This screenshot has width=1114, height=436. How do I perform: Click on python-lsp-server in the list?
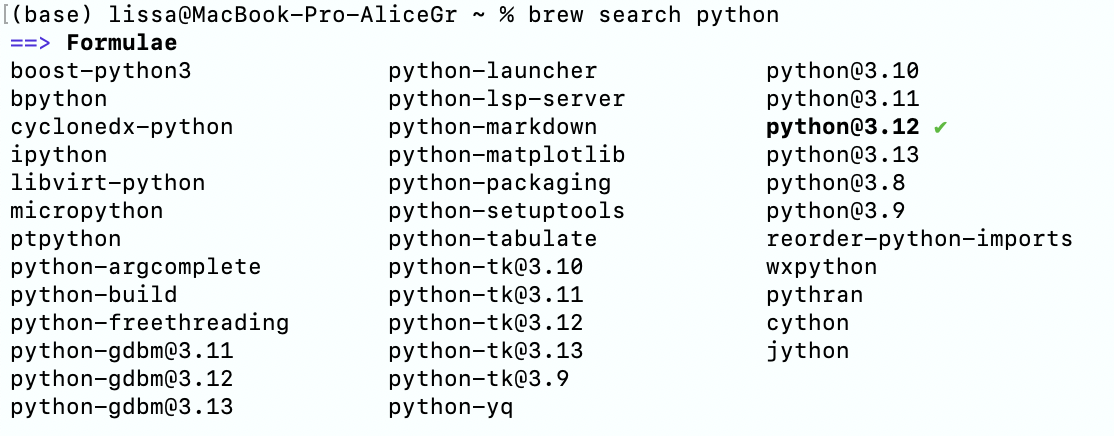[507, 99]
